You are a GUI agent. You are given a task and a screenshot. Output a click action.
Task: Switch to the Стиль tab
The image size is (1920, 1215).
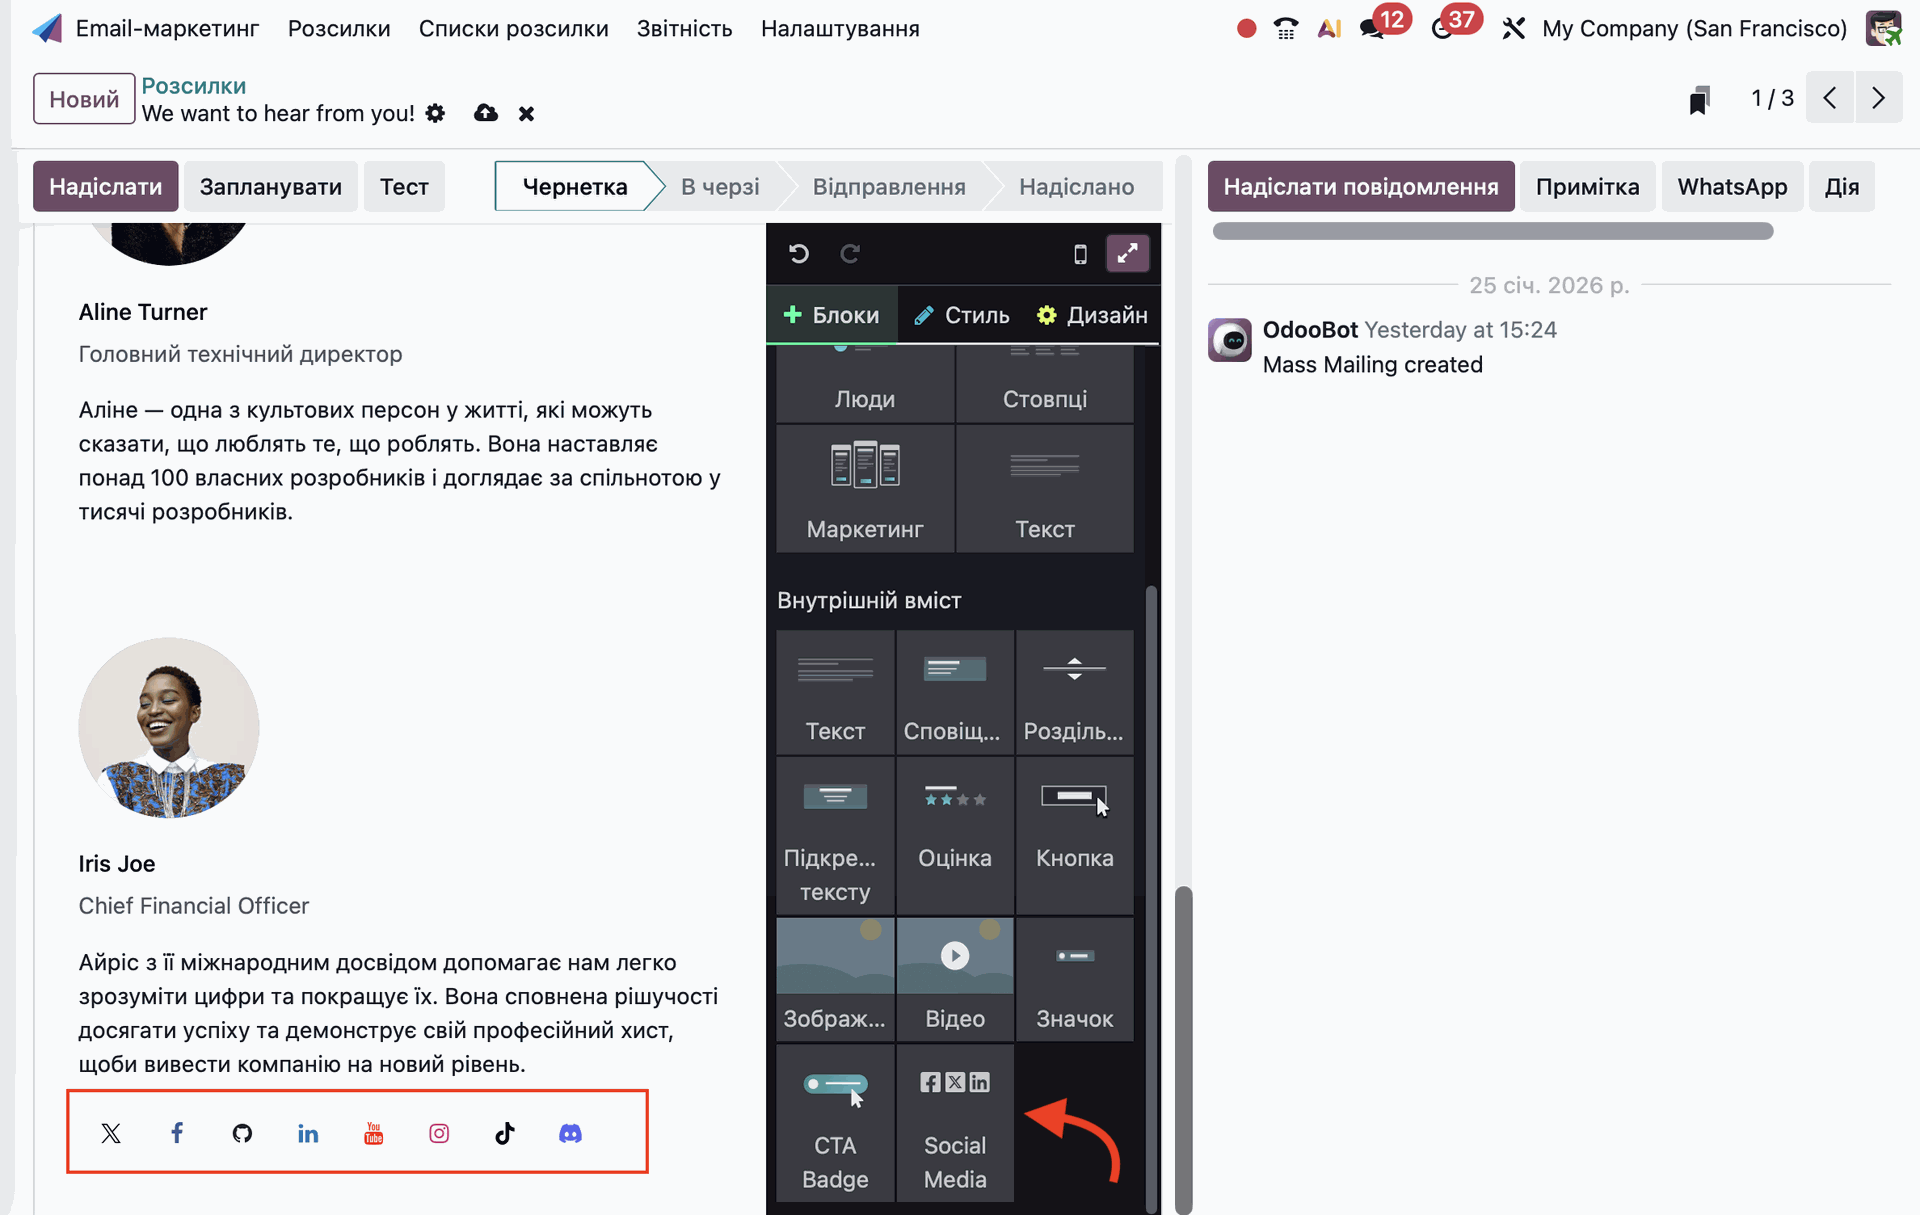coord(962,315)
